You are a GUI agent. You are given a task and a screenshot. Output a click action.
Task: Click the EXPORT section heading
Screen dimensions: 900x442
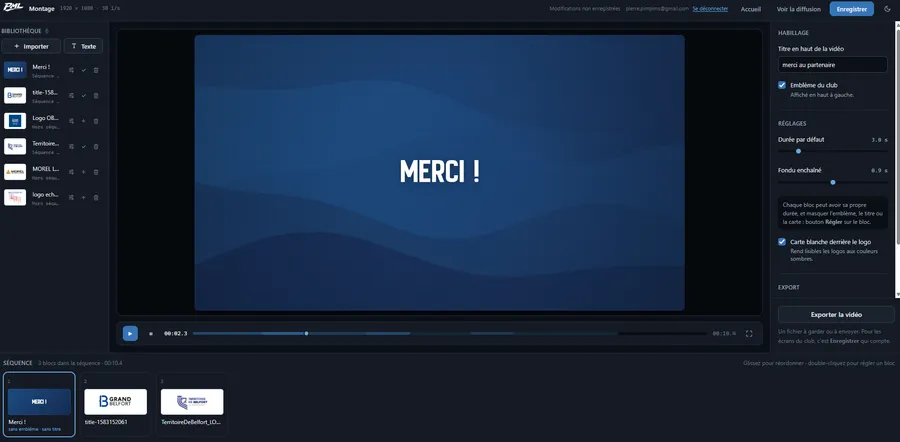pos(789,288)
